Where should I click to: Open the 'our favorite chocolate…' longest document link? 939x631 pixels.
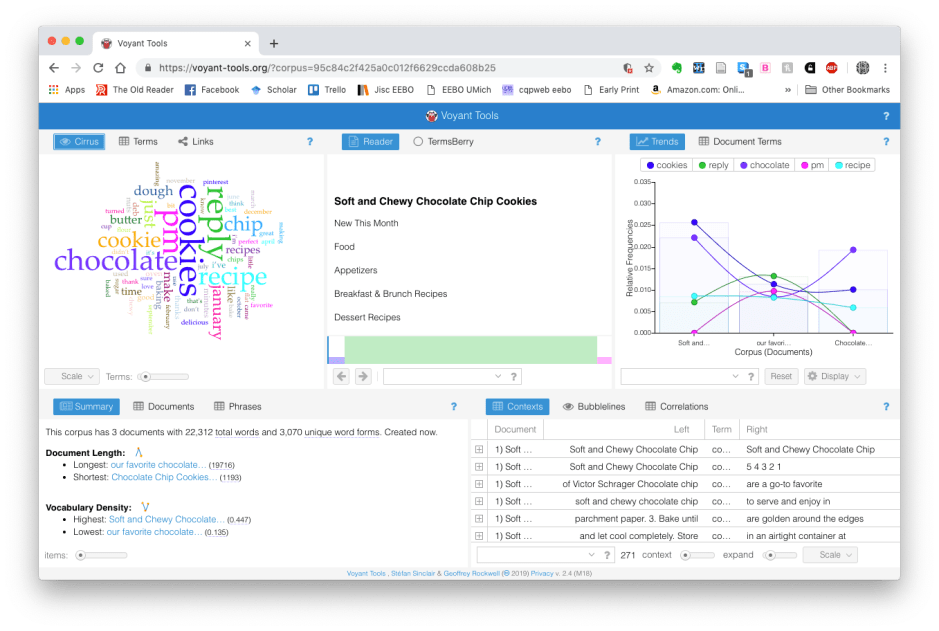click(158, 465)
